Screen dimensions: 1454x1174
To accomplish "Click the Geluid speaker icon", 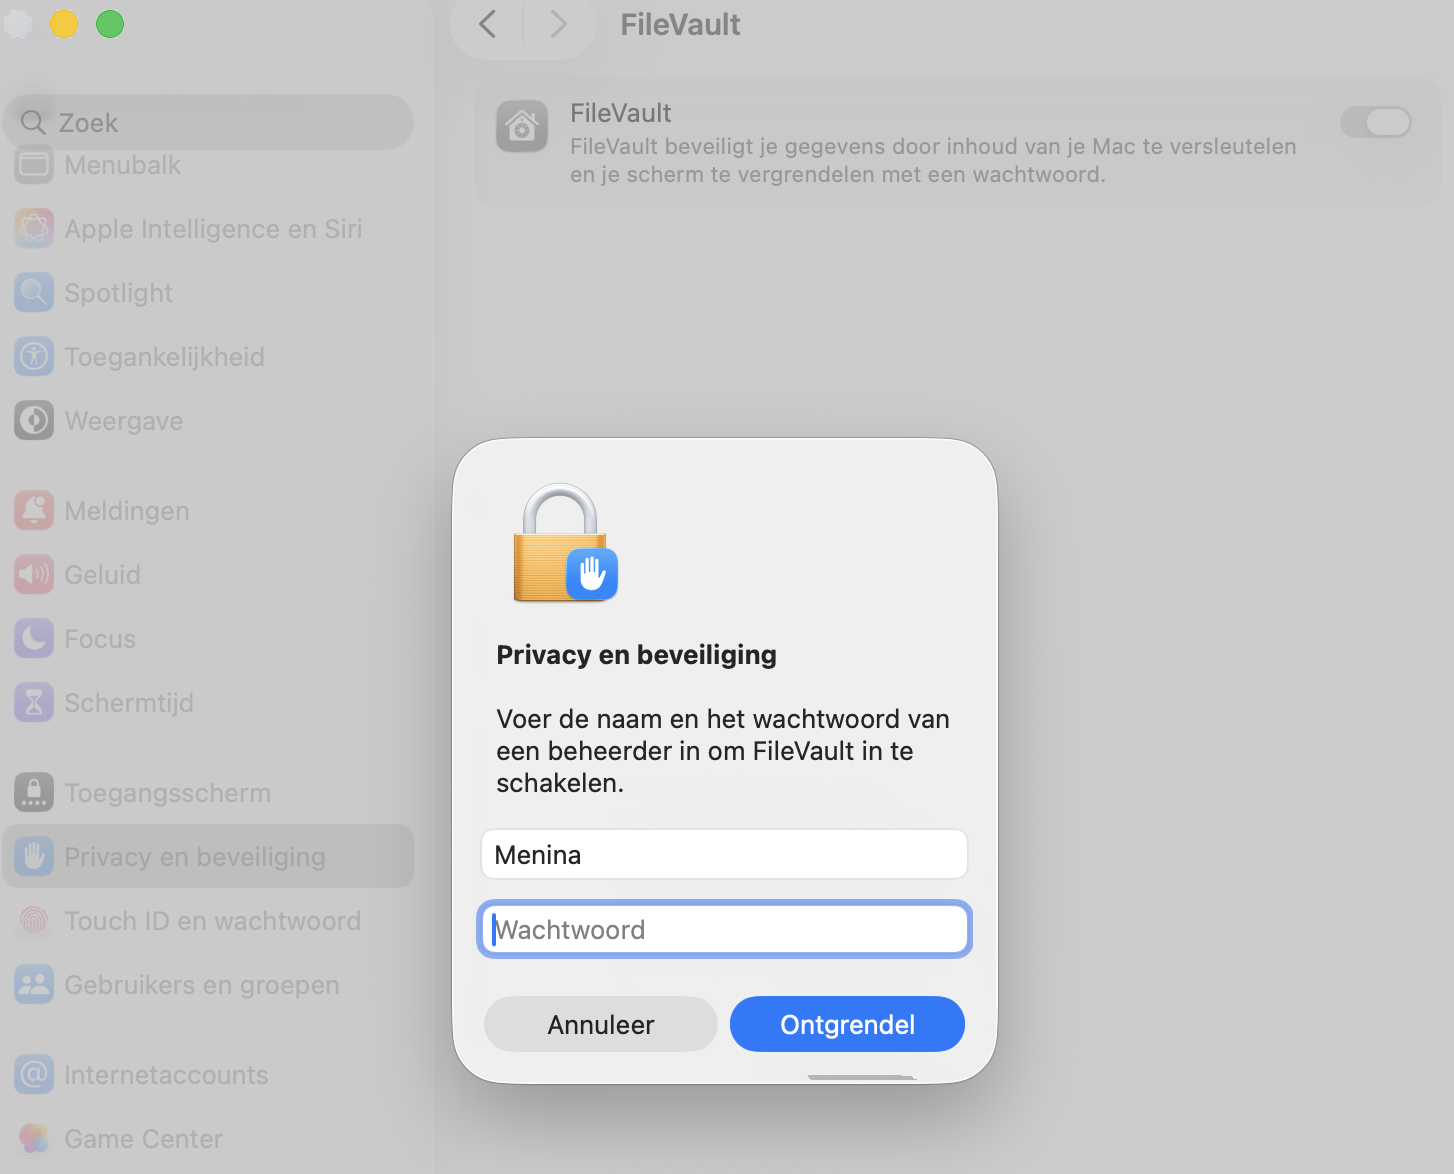I will click(x=34, y=574).
